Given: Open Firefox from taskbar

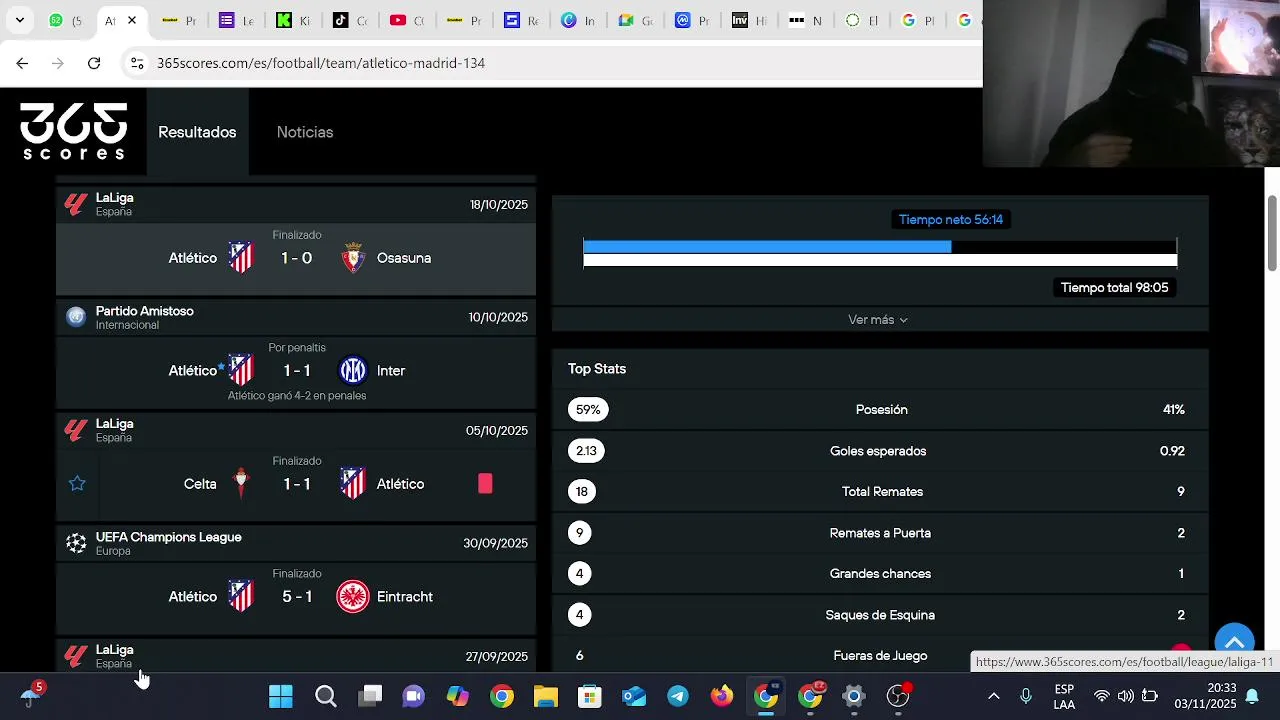Looking at the screenshot, I should [x=722, y=696].
